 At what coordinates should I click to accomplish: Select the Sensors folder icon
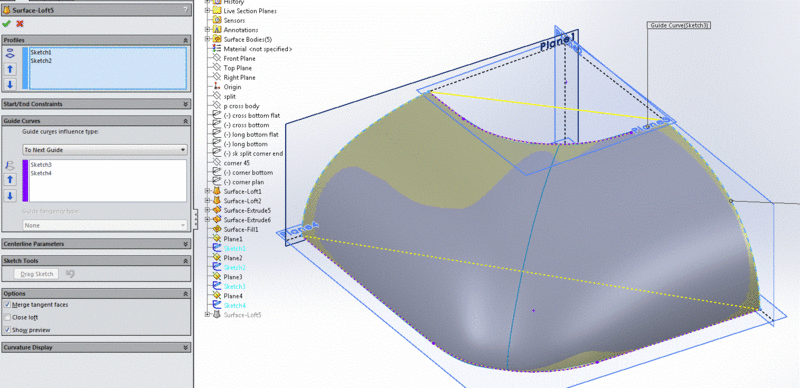click(216, 20)
